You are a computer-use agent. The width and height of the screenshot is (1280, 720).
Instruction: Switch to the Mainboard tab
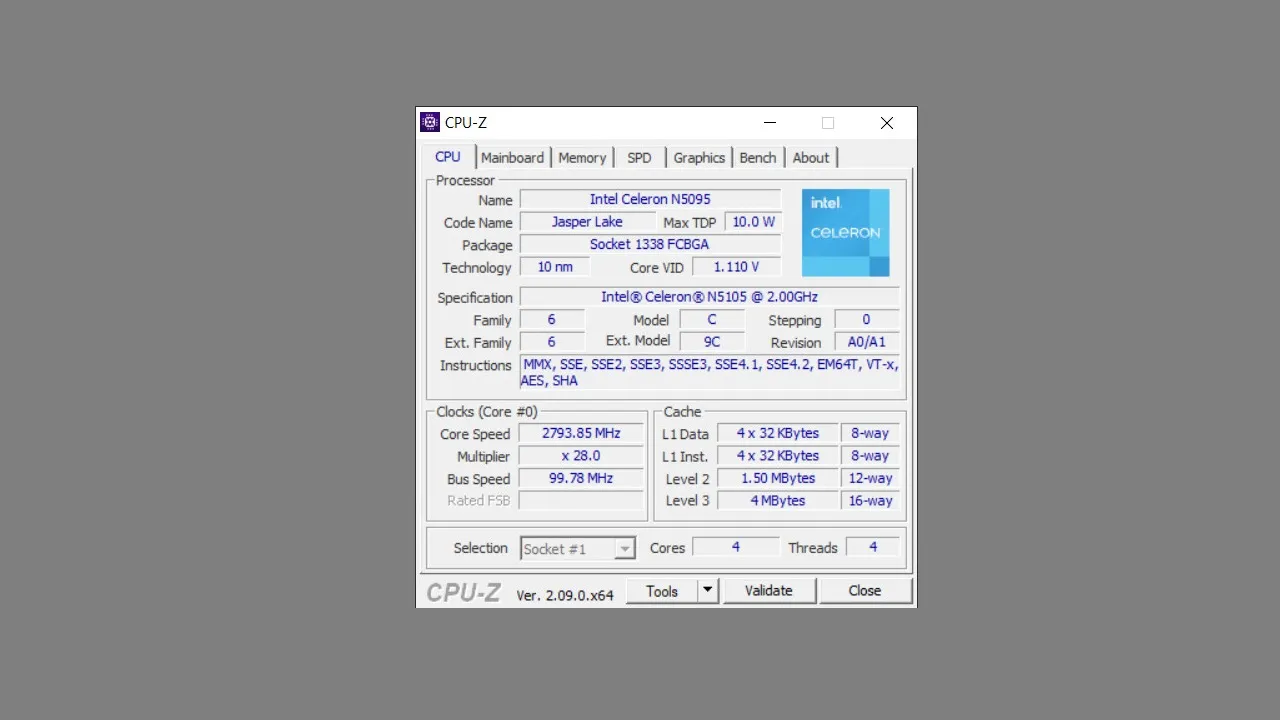(512, 157)
